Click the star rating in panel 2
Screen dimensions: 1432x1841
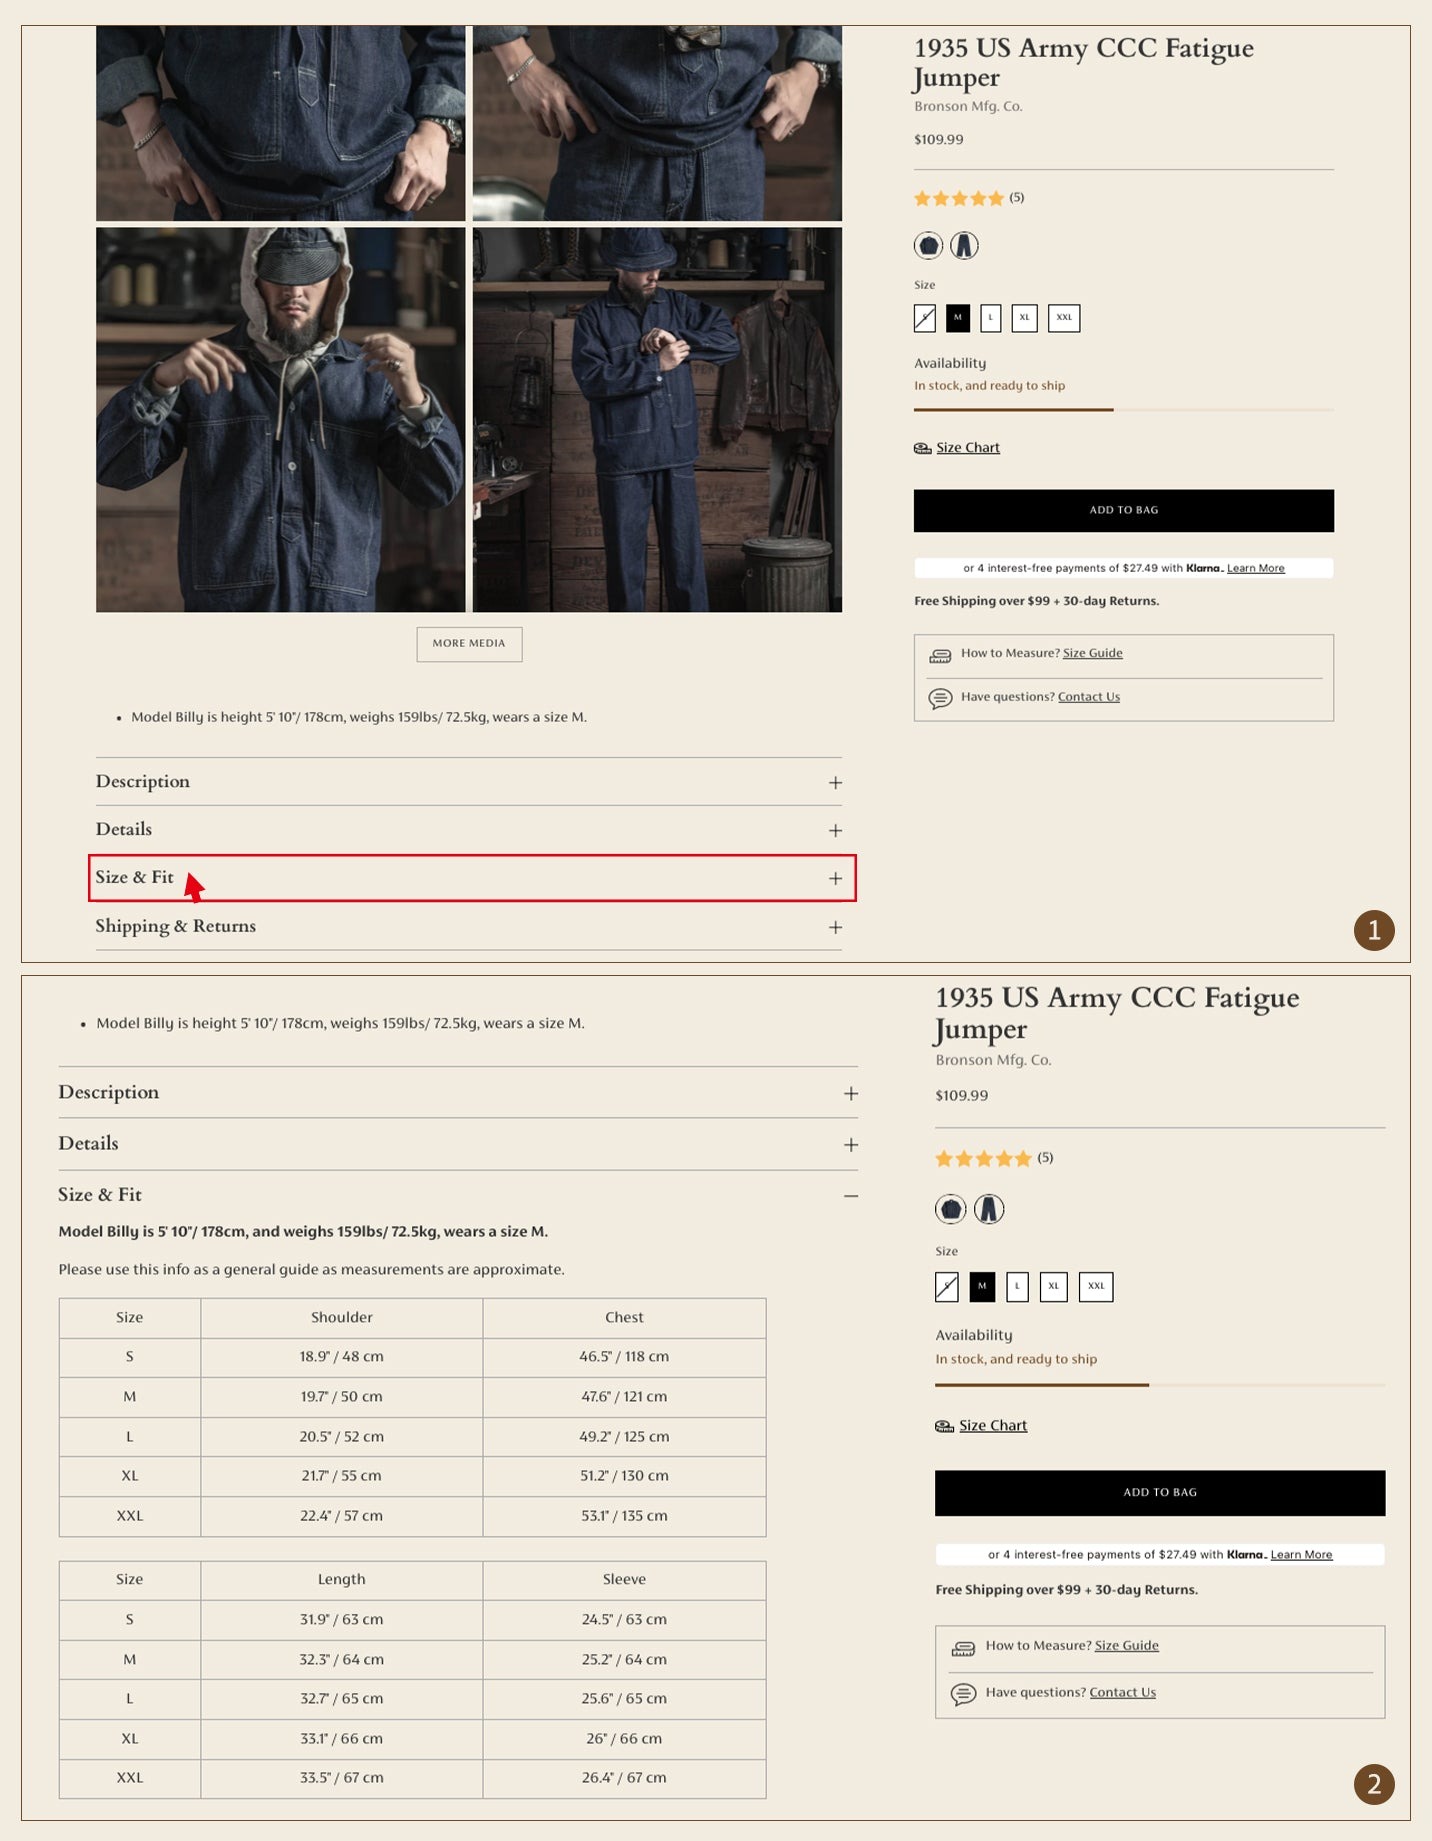pos(983,1158)
